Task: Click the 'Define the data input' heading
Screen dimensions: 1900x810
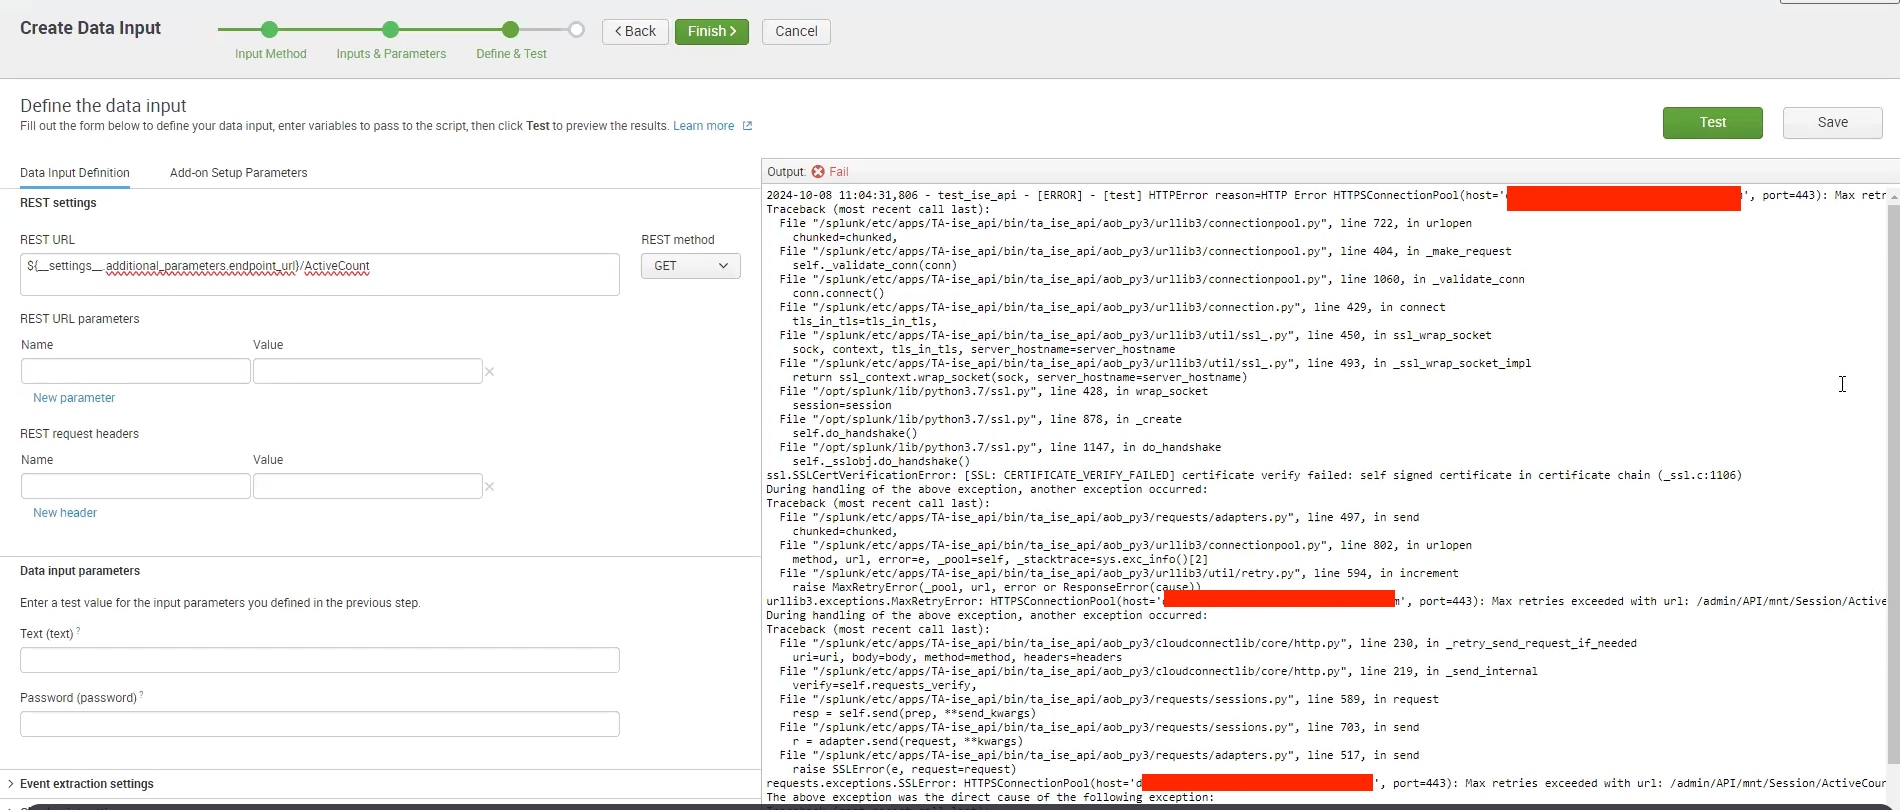Action: pyautogui.click(x=103, y=106)
